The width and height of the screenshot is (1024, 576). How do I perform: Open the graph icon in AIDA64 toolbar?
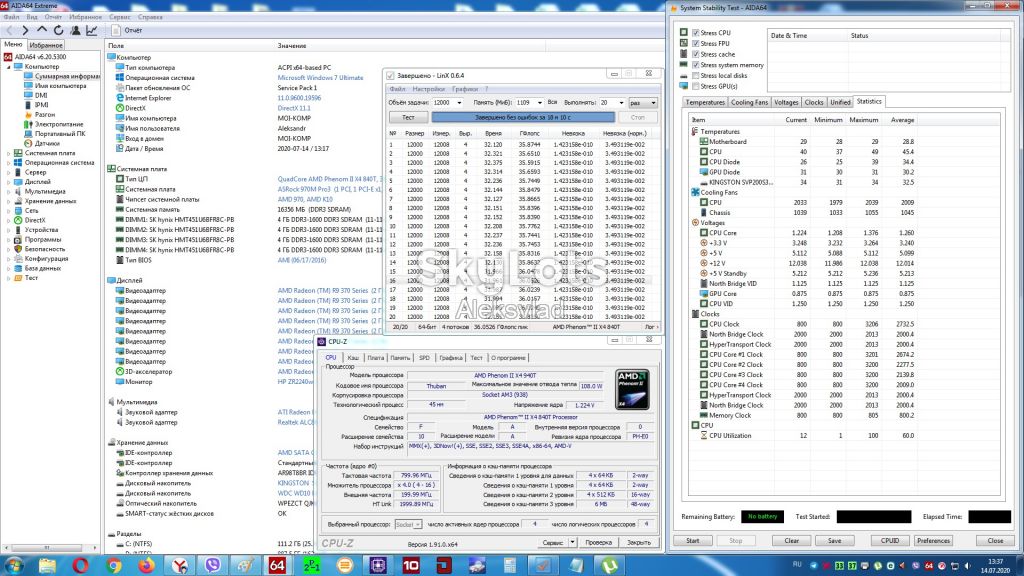(x=92, y=30)
